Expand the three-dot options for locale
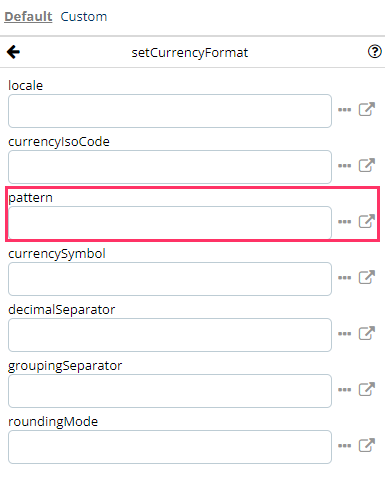 pos(345,110)
